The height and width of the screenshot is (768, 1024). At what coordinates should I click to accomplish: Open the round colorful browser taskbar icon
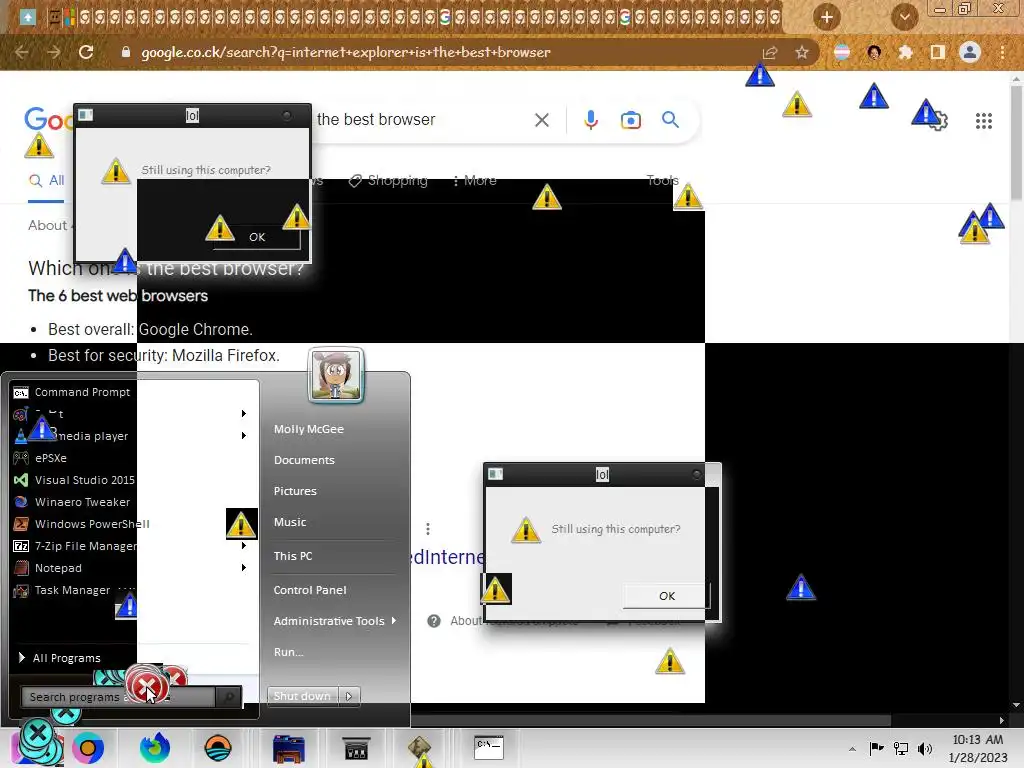pos(88,748)
